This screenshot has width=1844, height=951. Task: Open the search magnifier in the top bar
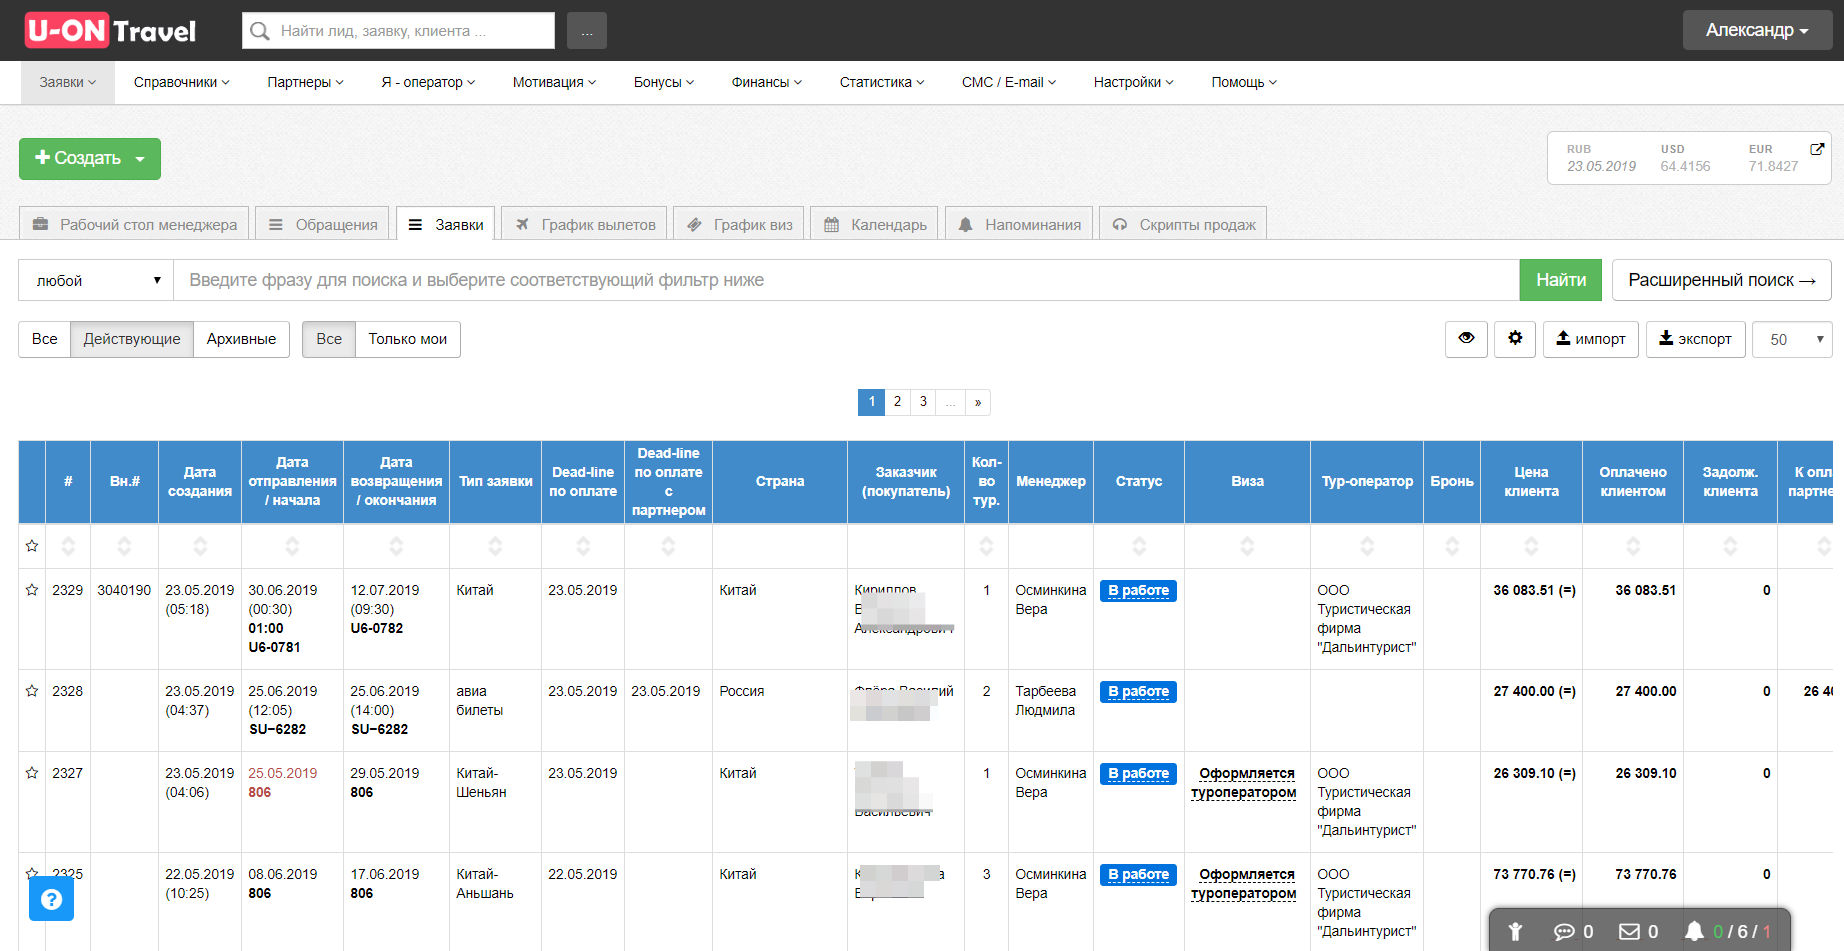coord(259,30)
